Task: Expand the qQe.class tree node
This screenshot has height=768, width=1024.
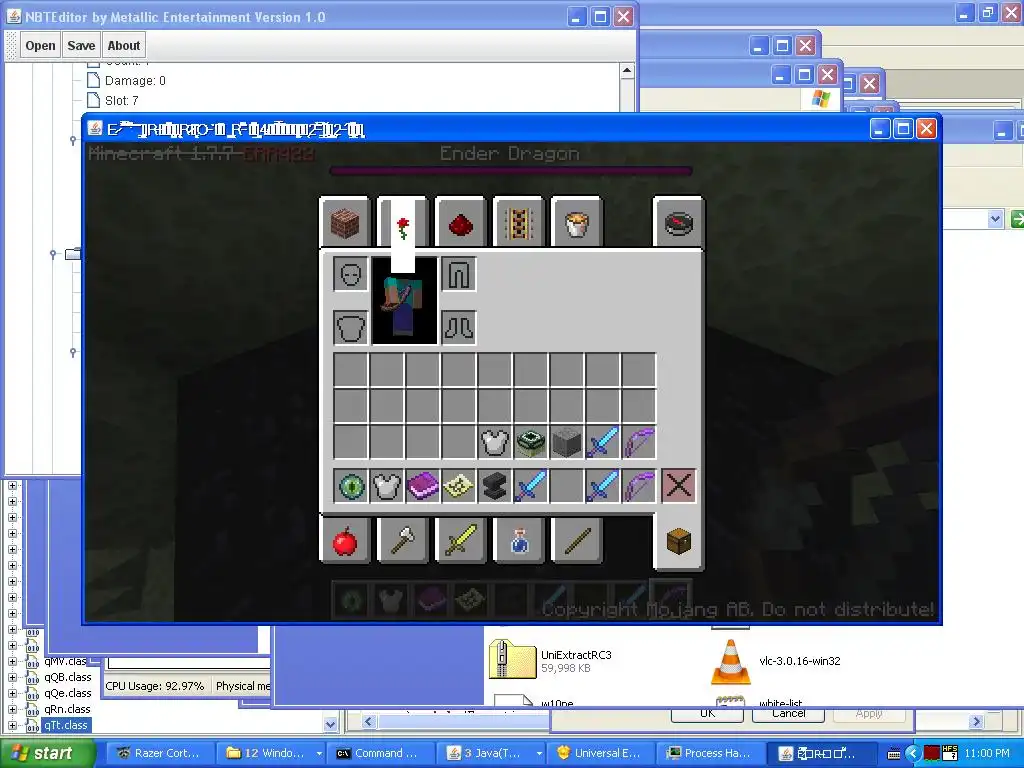Action: tap(12, 693)
